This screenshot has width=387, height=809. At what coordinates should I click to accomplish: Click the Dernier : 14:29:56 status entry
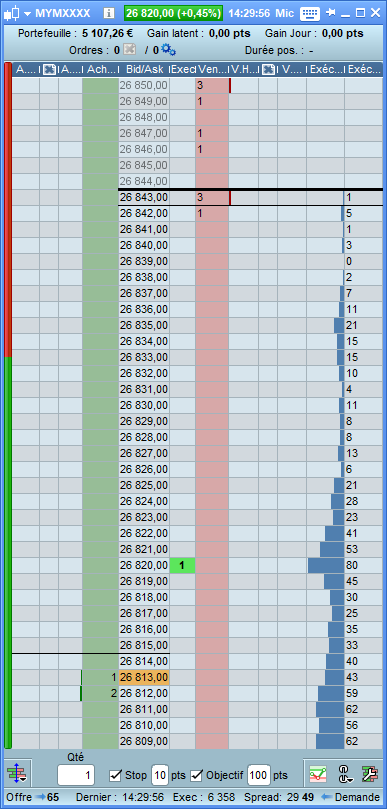(x=120, y=797)
